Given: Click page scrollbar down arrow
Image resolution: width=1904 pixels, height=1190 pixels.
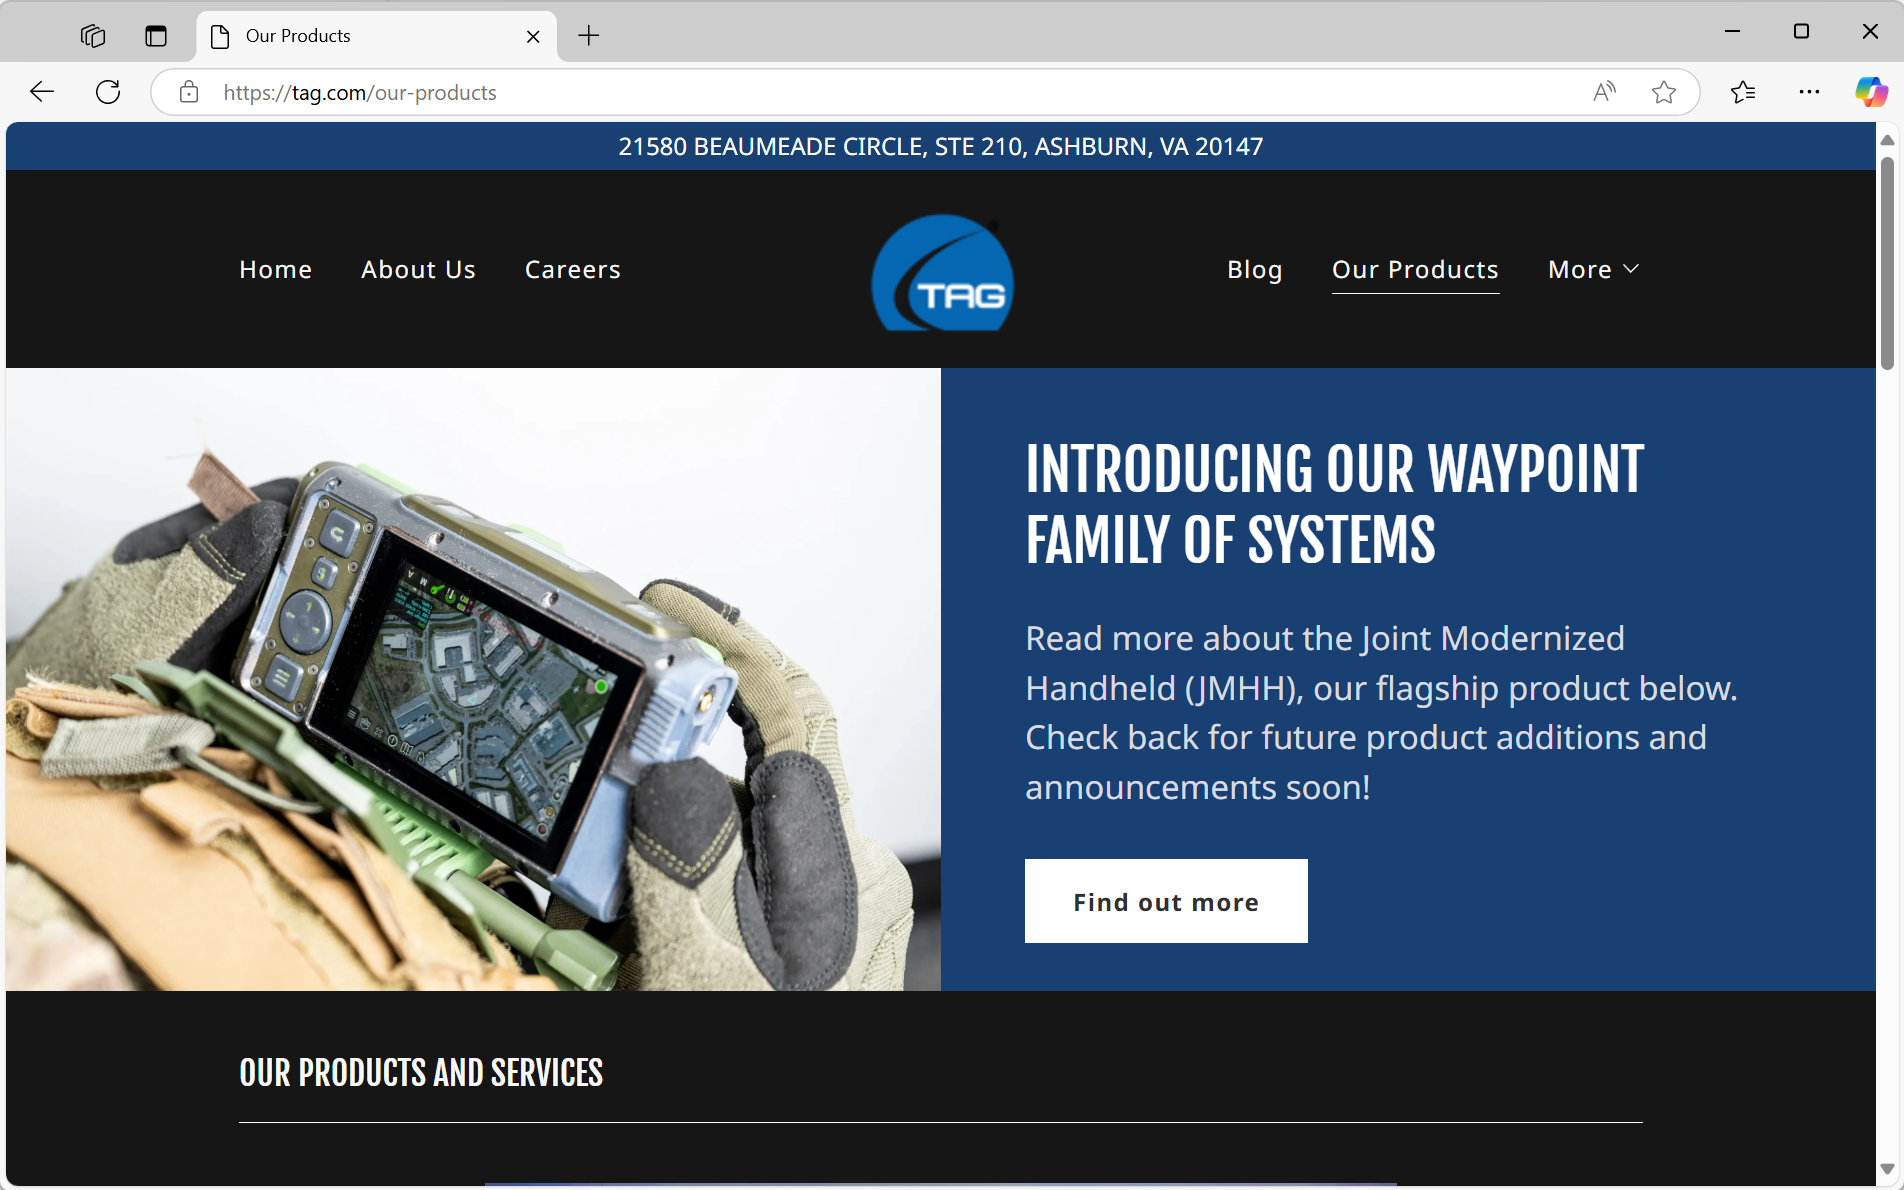Looking at the screenshot, I should tap(1887, 1169).
